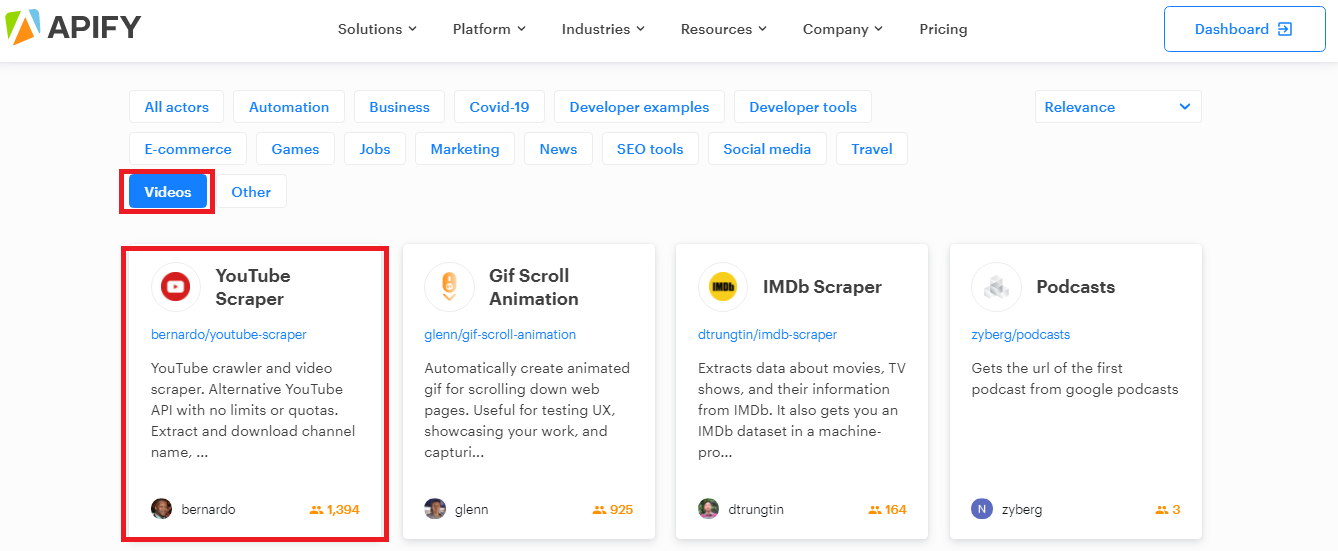
Task: Click the users icon next to 1,394
Action: click(316, 510)
